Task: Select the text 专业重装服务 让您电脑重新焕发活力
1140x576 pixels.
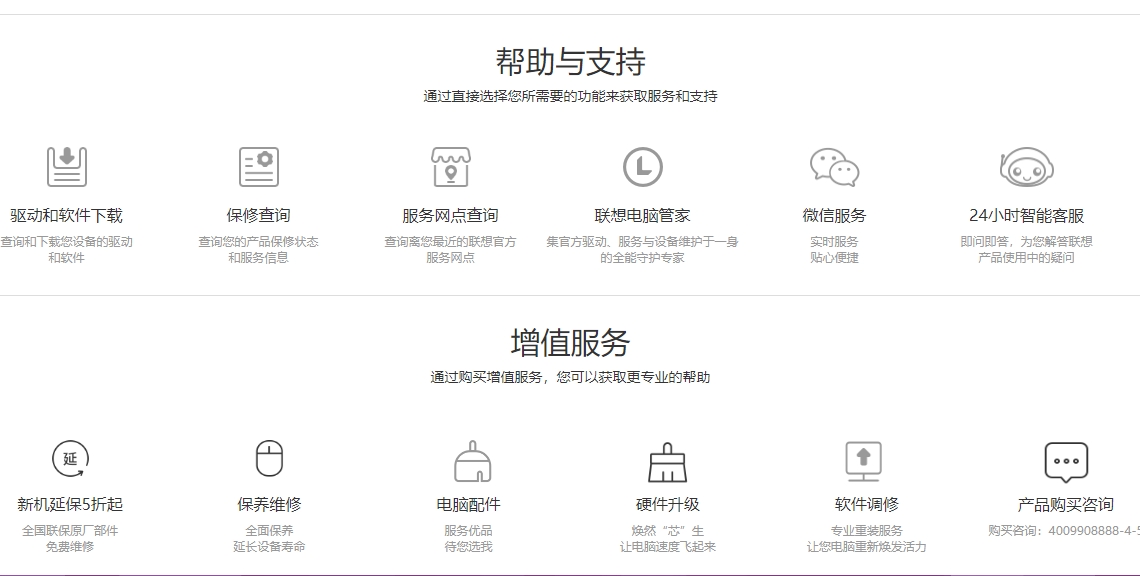Action: pyautogui.click(x=867, y=538)
